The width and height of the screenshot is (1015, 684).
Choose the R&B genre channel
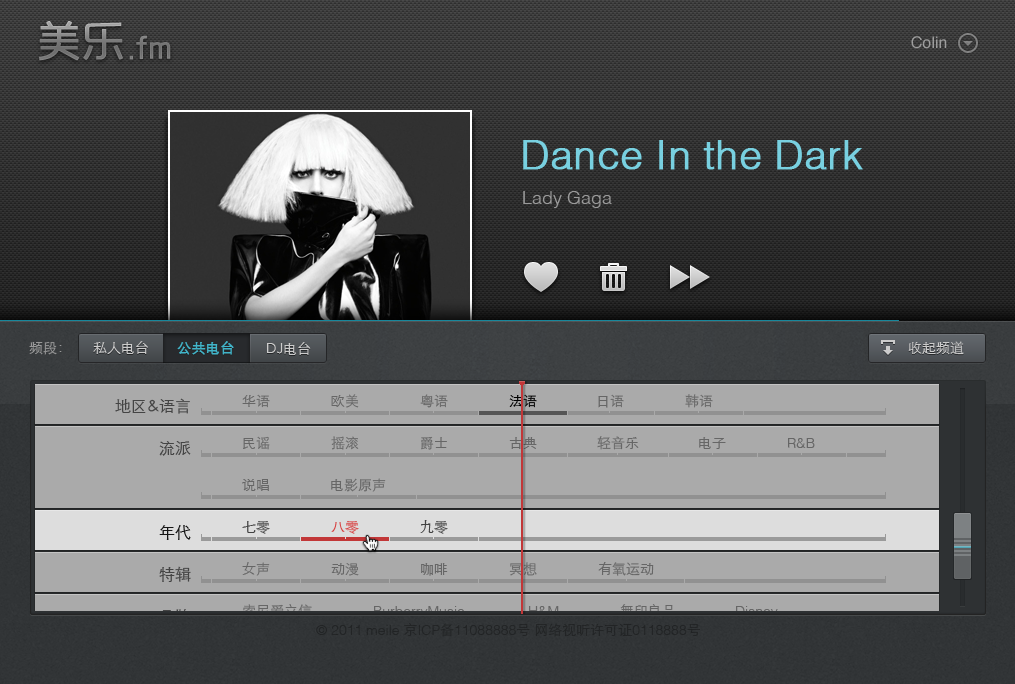coord(801,443)
